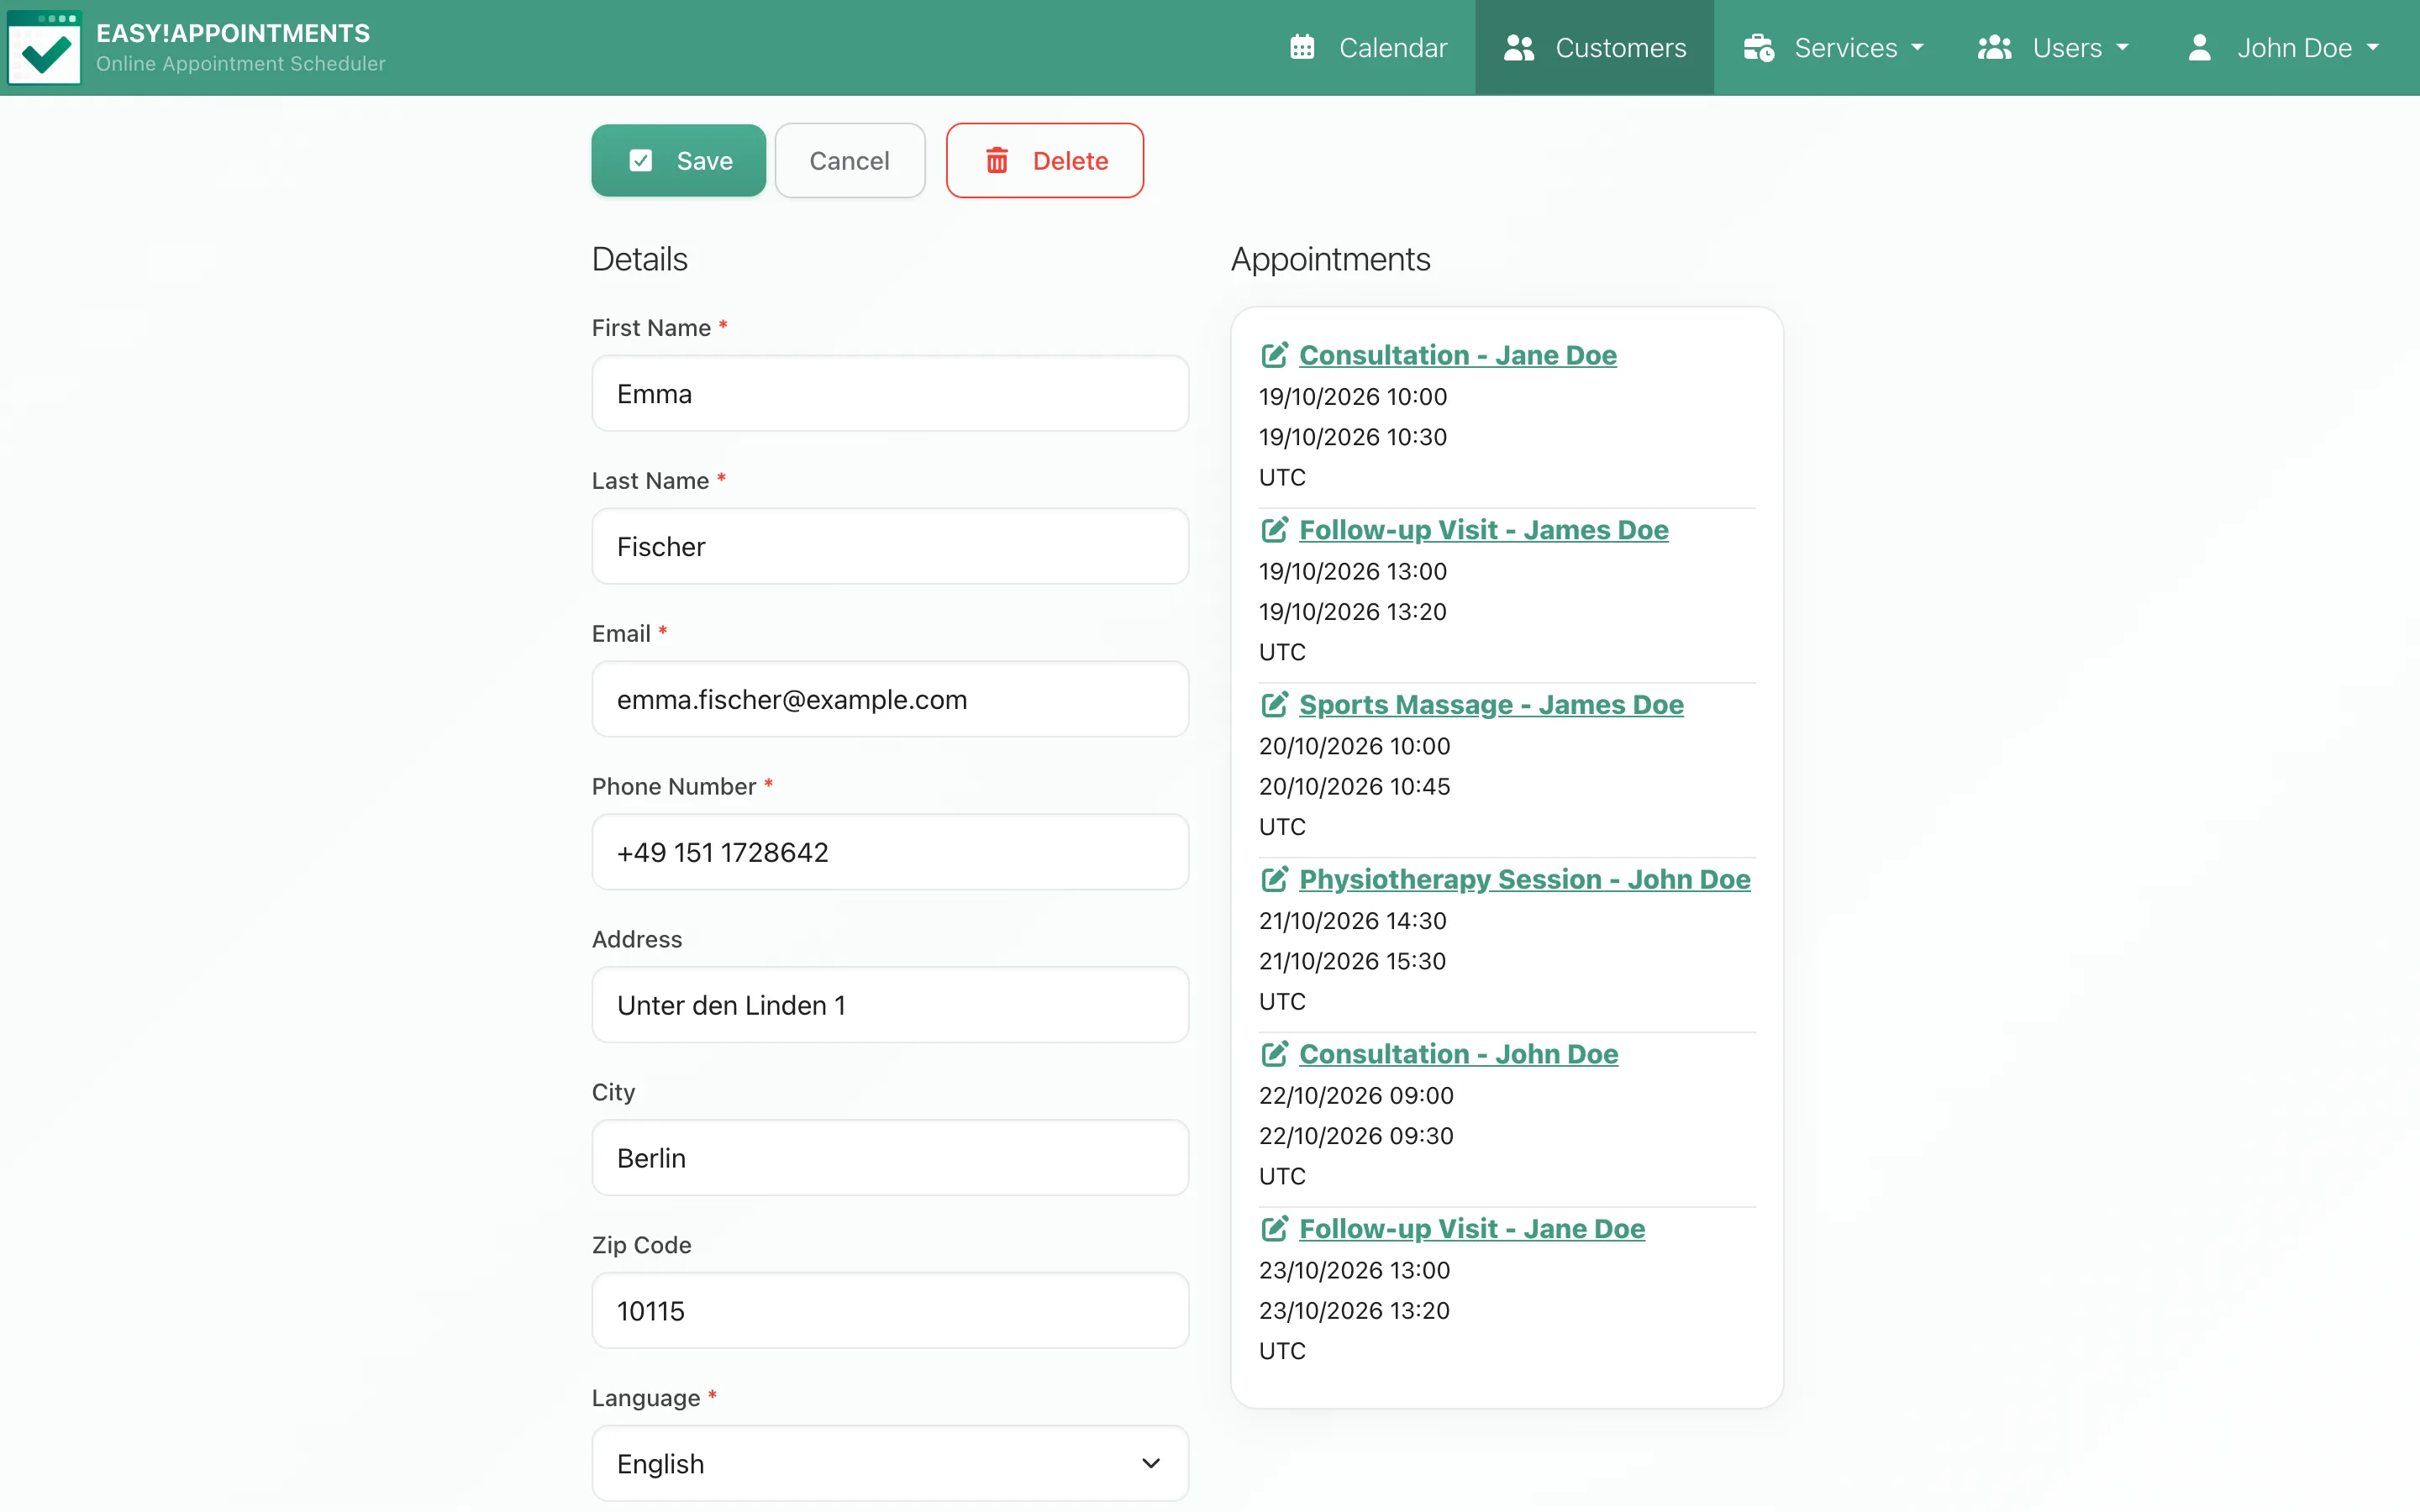Go to the Calendar menu item

pyautogui.click(x=1368, y=47)
